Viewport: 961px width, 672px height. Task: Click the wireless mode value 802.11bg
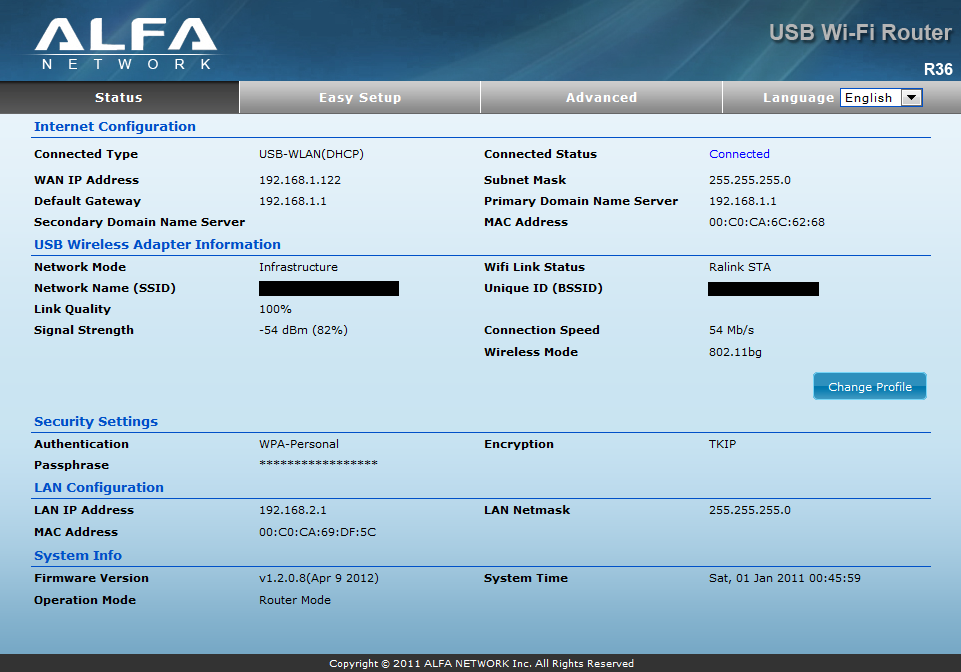735,352
